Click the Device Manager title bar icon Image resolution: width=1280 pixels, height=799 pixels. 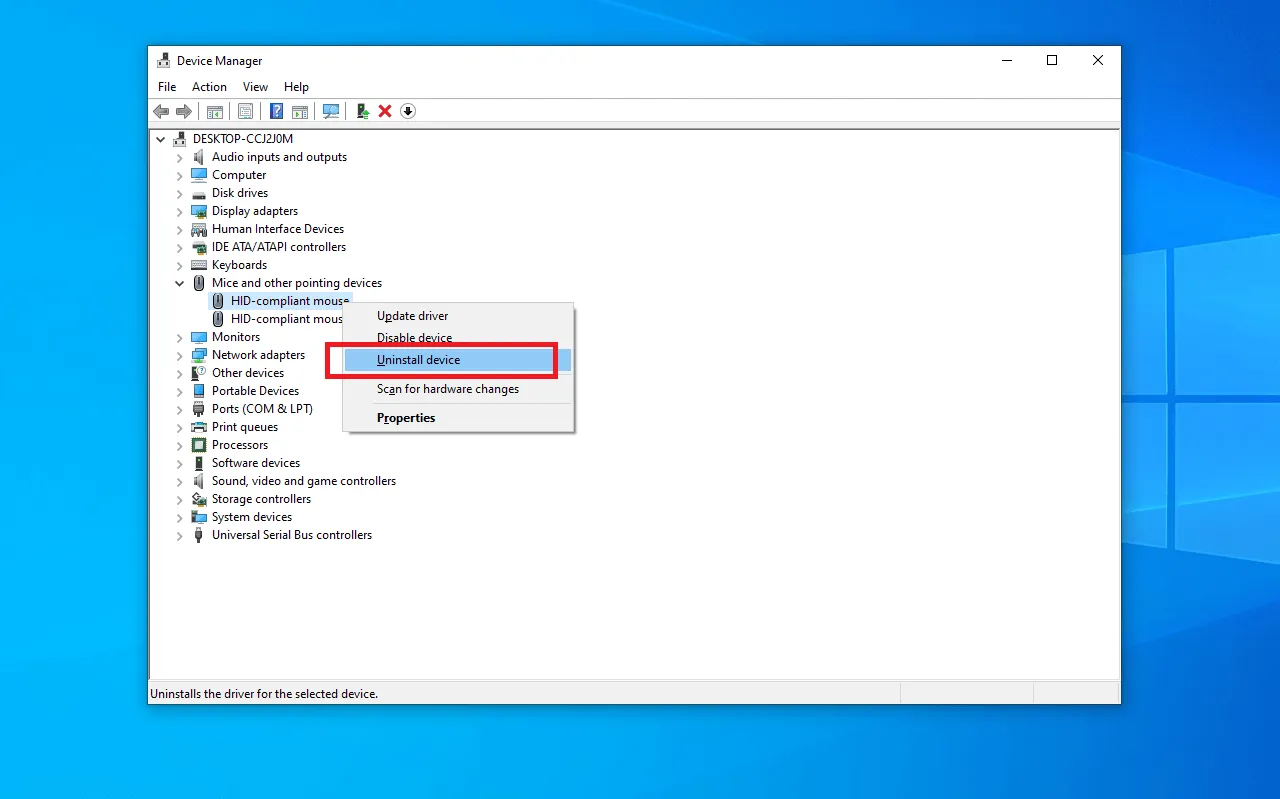tap(164, 61)
